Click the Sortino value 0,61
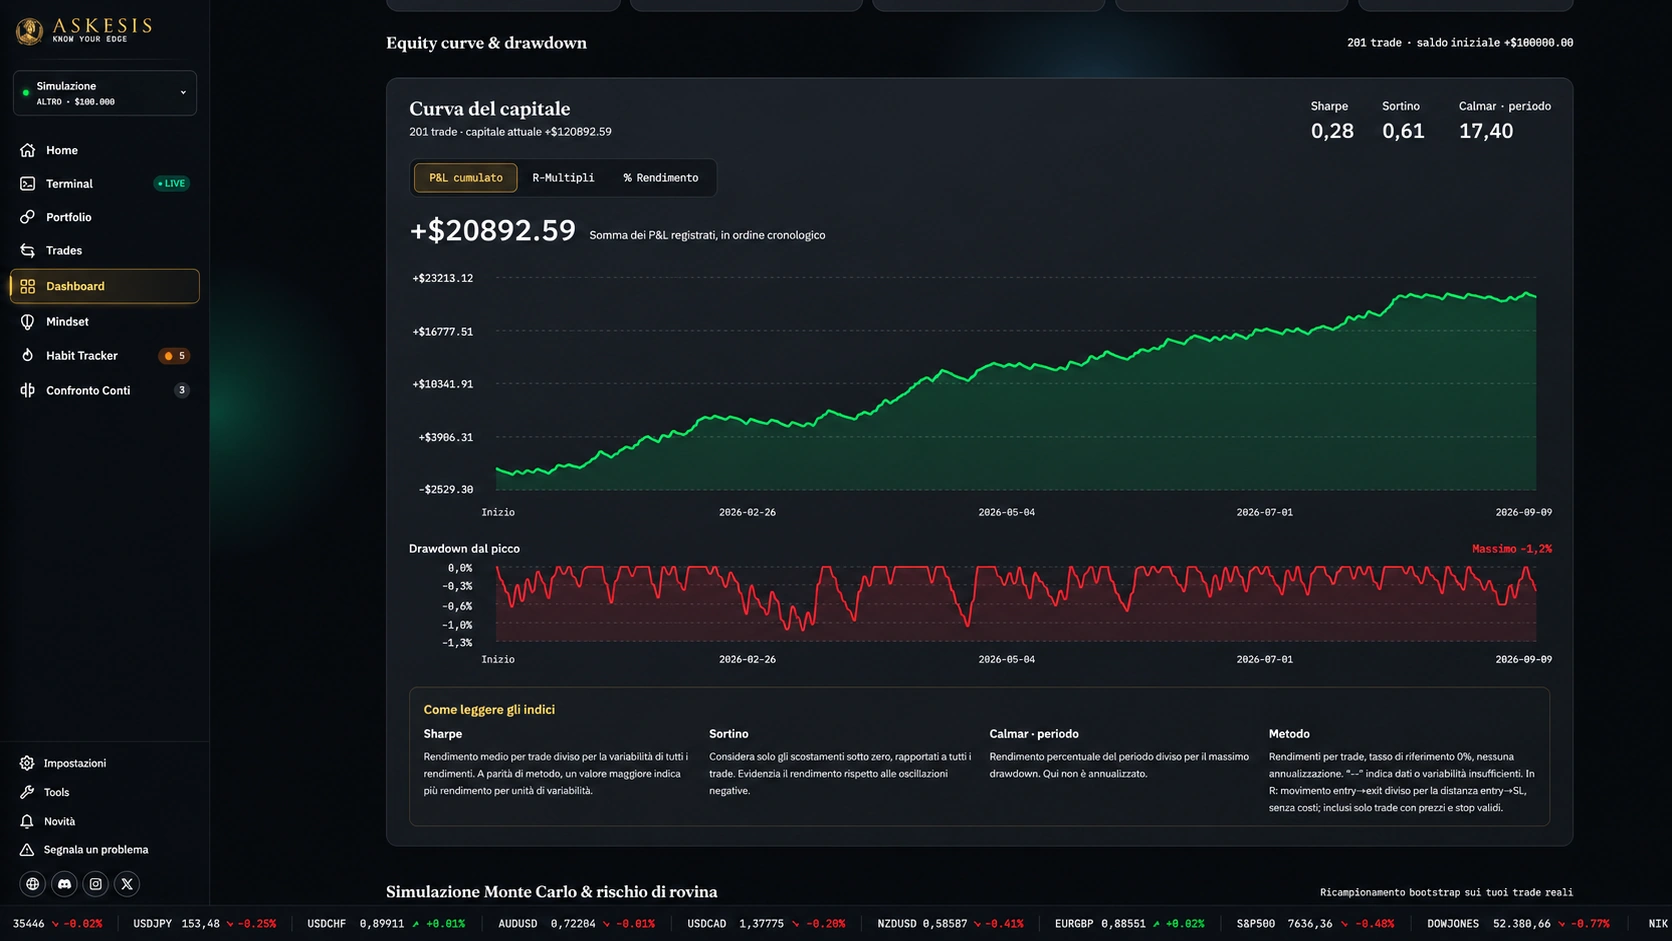This screenshot has width=1672, height=941. point(1403,131)
